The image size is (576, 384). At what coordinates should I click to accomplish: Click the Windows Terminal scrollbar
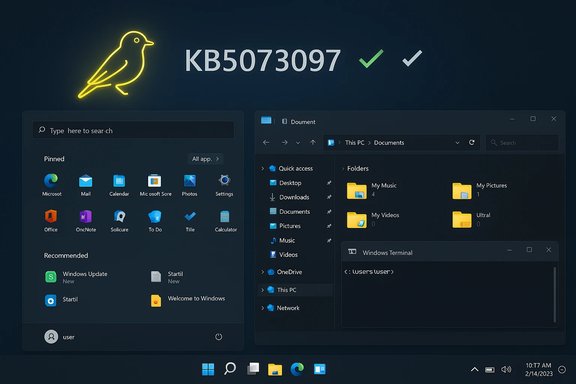[x=554, y=294]
